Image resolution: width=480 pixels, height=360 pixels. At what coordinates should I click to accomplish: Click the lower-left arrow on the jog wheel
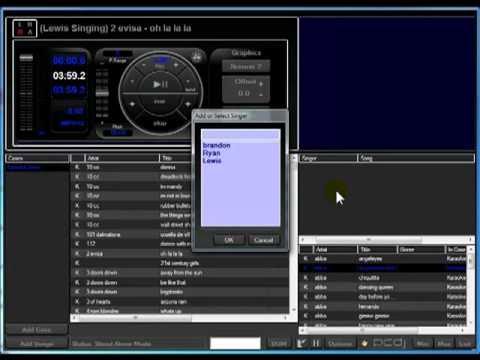132,104
